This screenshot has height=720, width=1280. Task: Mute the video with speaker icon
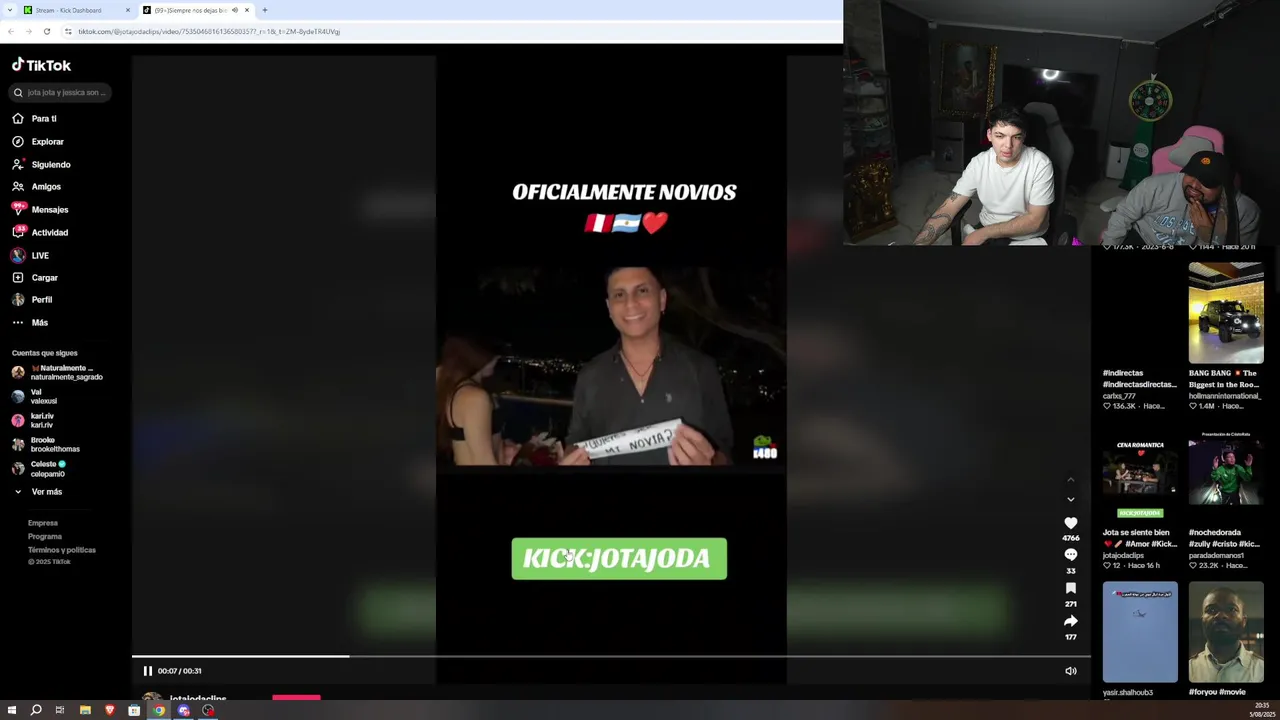[1071, 671]
